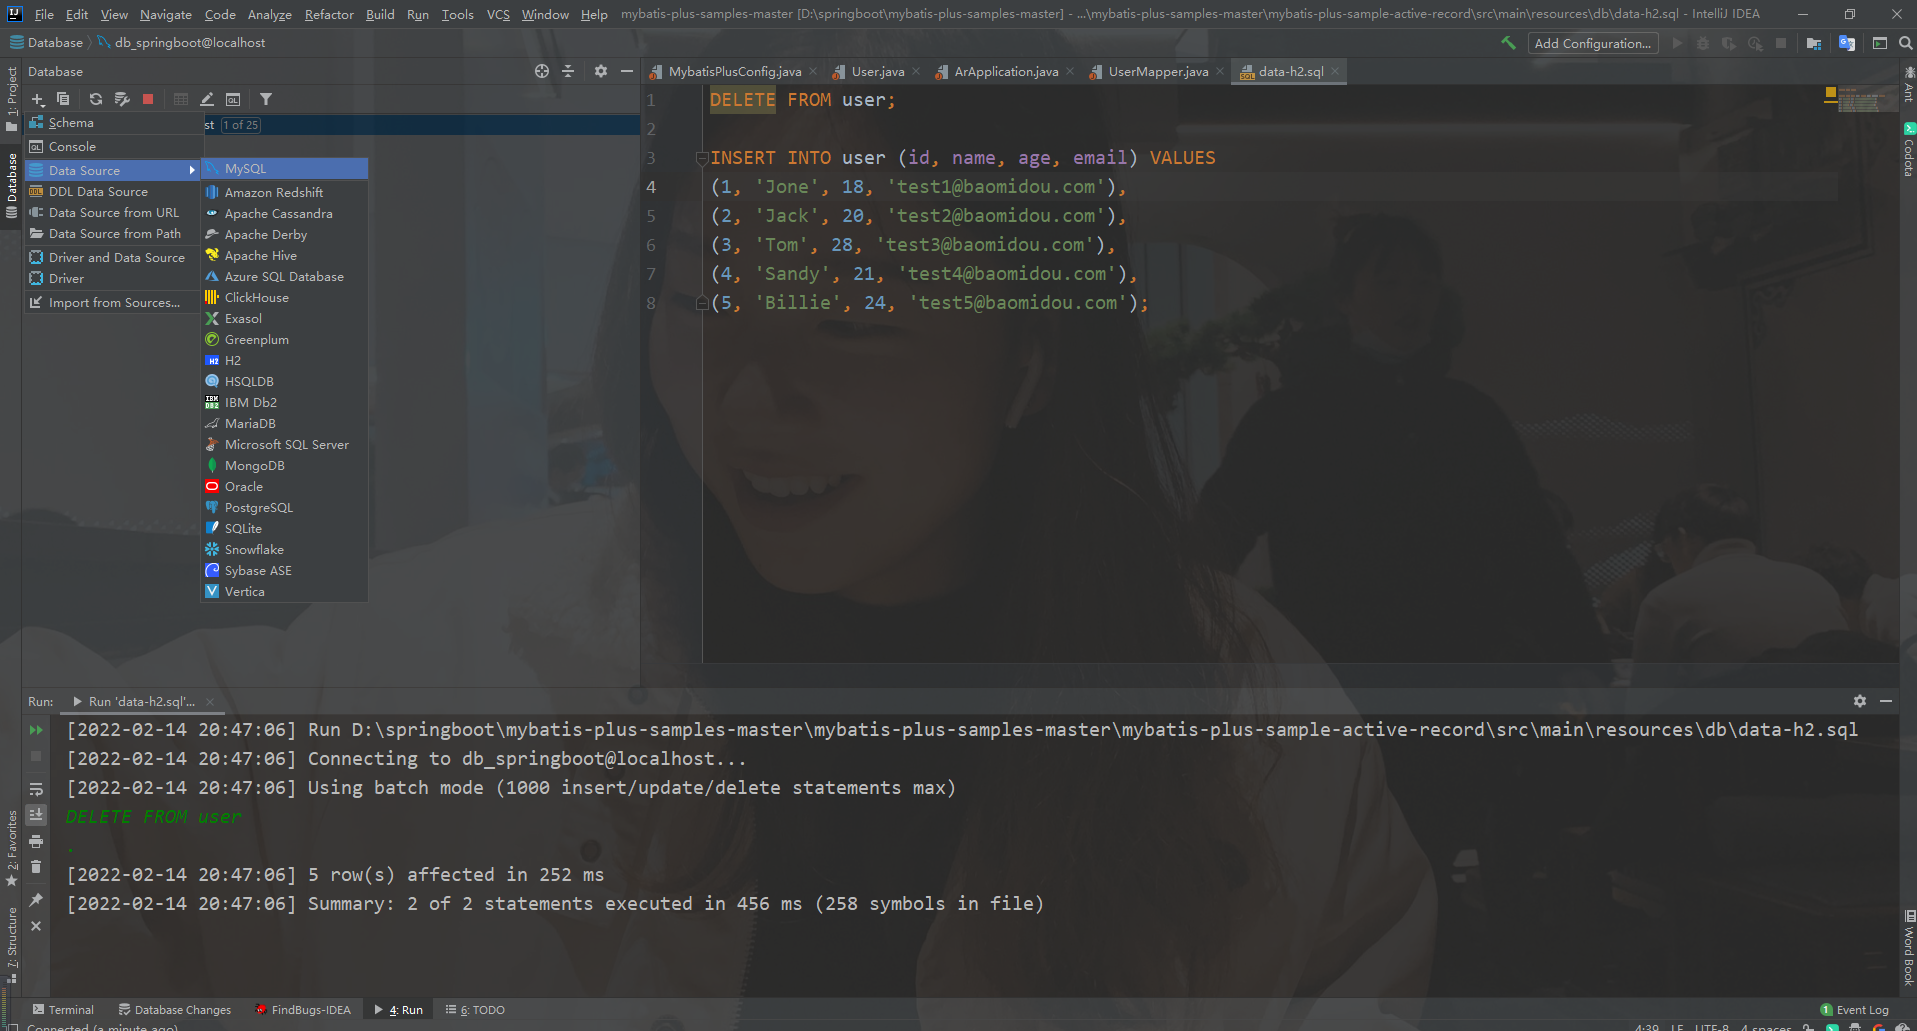Open Data Source Properties wrench icon
This screenshot has width=1917, height=1031.
122,99
